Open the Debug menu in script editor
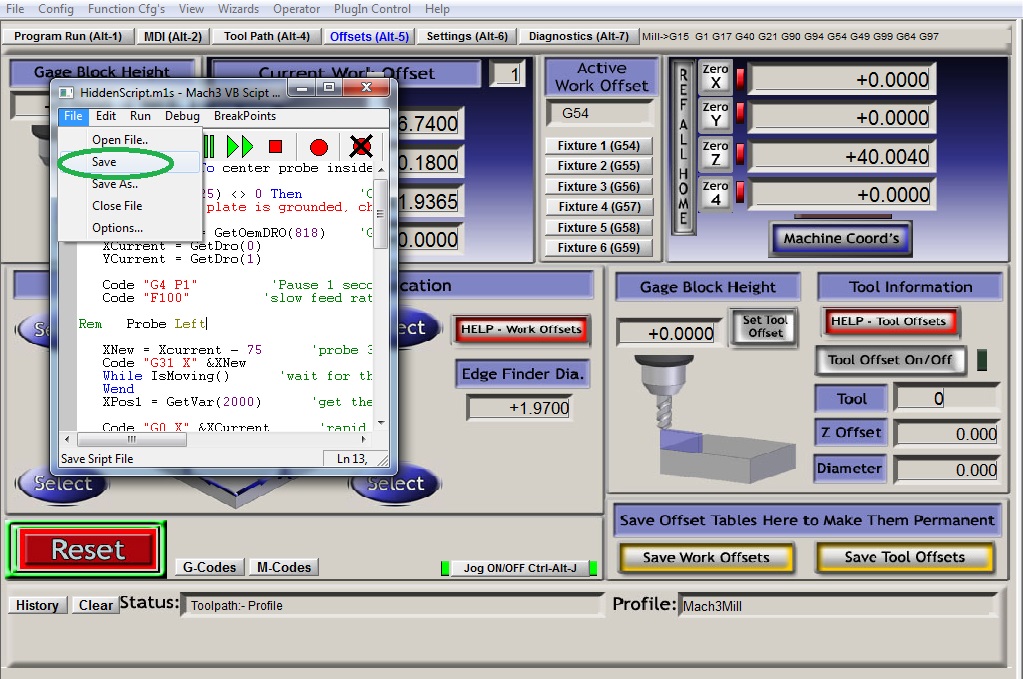 click(x=182, y=116)
